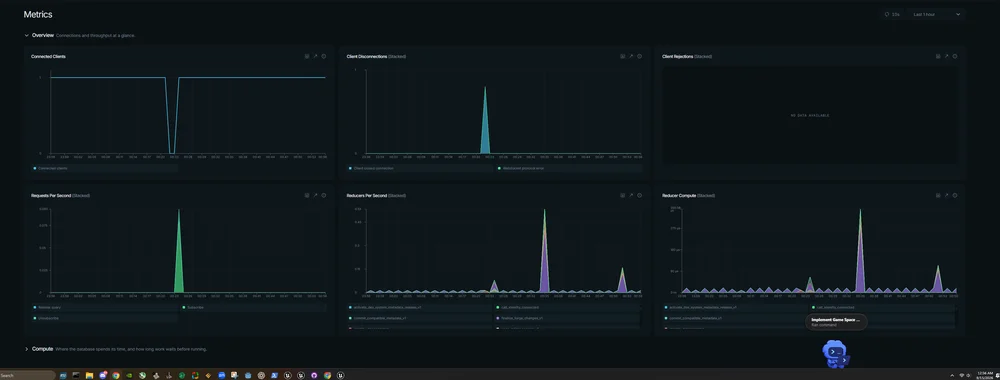The height and width of the screenshot is (380, 1000).
Task: Click the Implement Game Space notification bubble
Action: [836, 322]
